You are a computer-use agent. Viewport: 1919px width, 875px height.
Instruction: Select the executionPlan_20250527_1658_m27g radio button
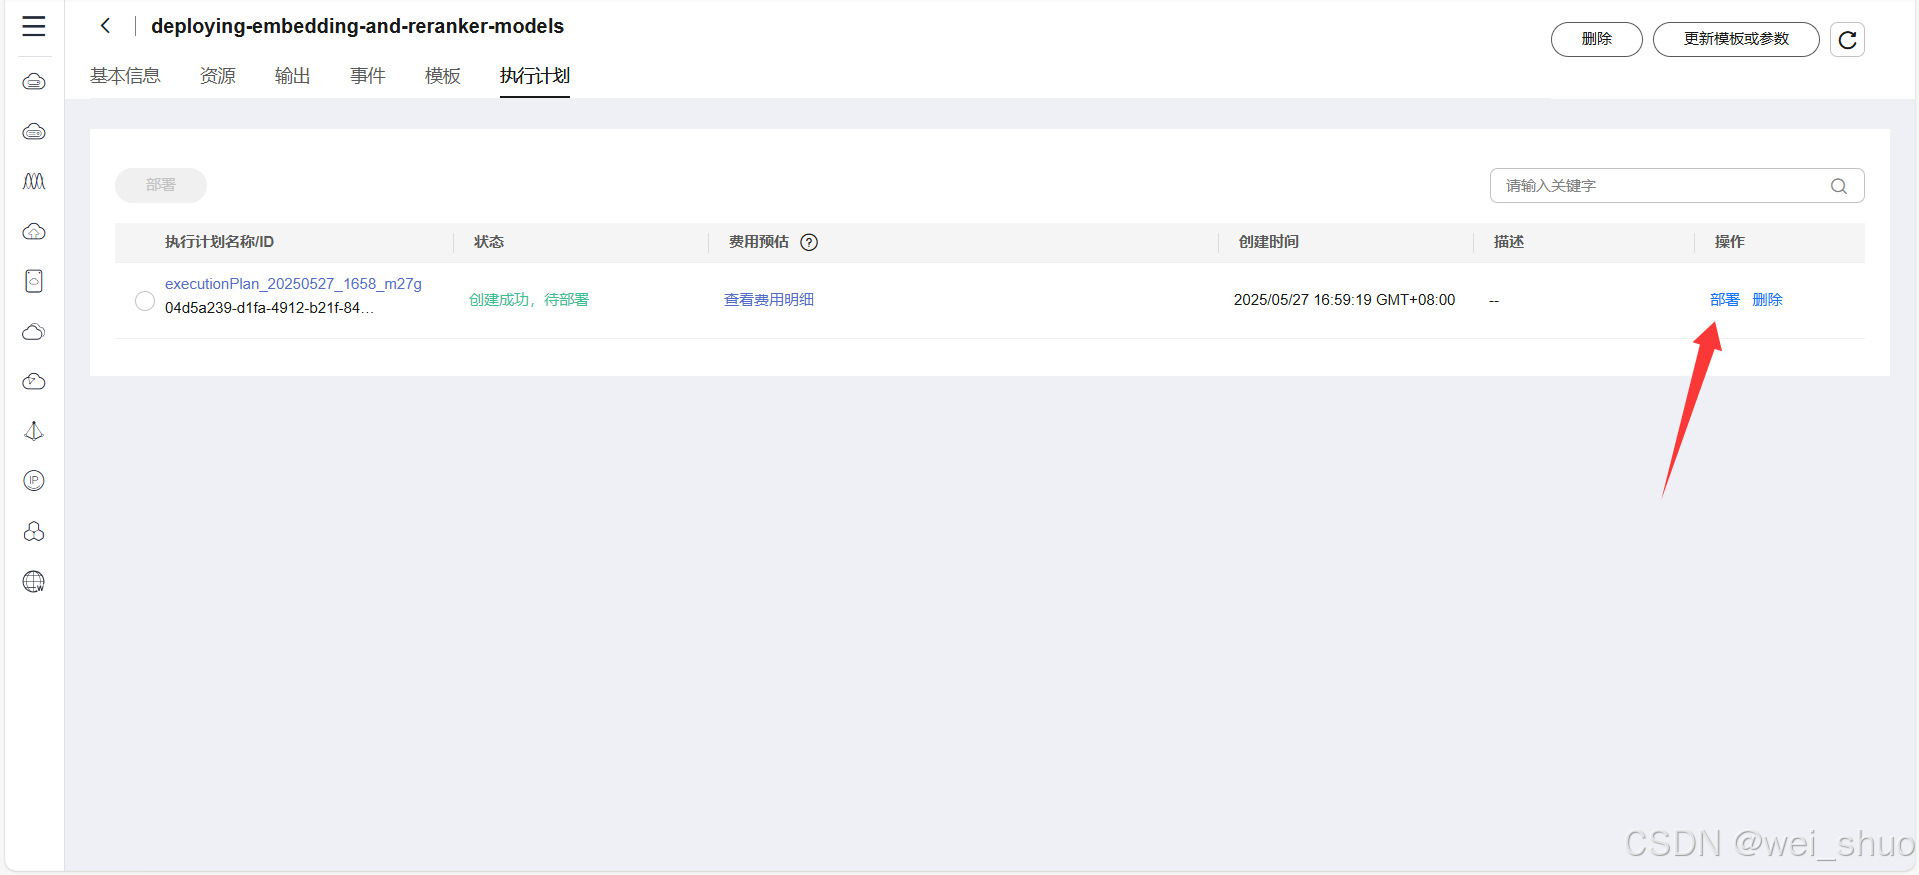tap(145, 300)
